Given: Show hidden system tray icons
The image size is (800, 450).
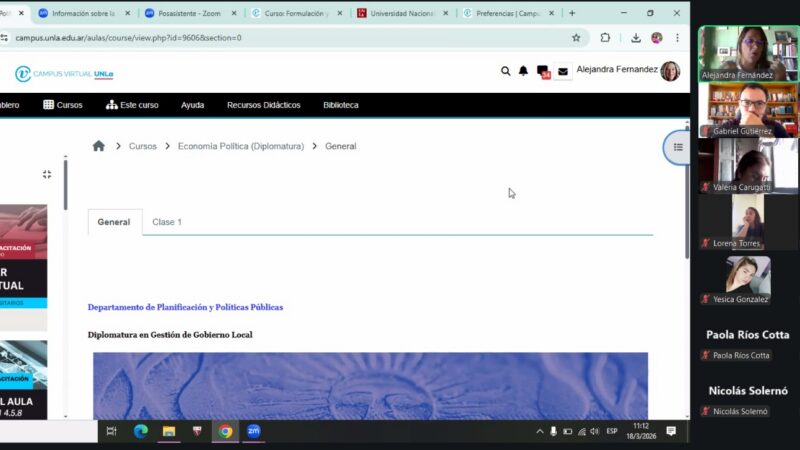Looking at the screenshot, I should [540, 431].
